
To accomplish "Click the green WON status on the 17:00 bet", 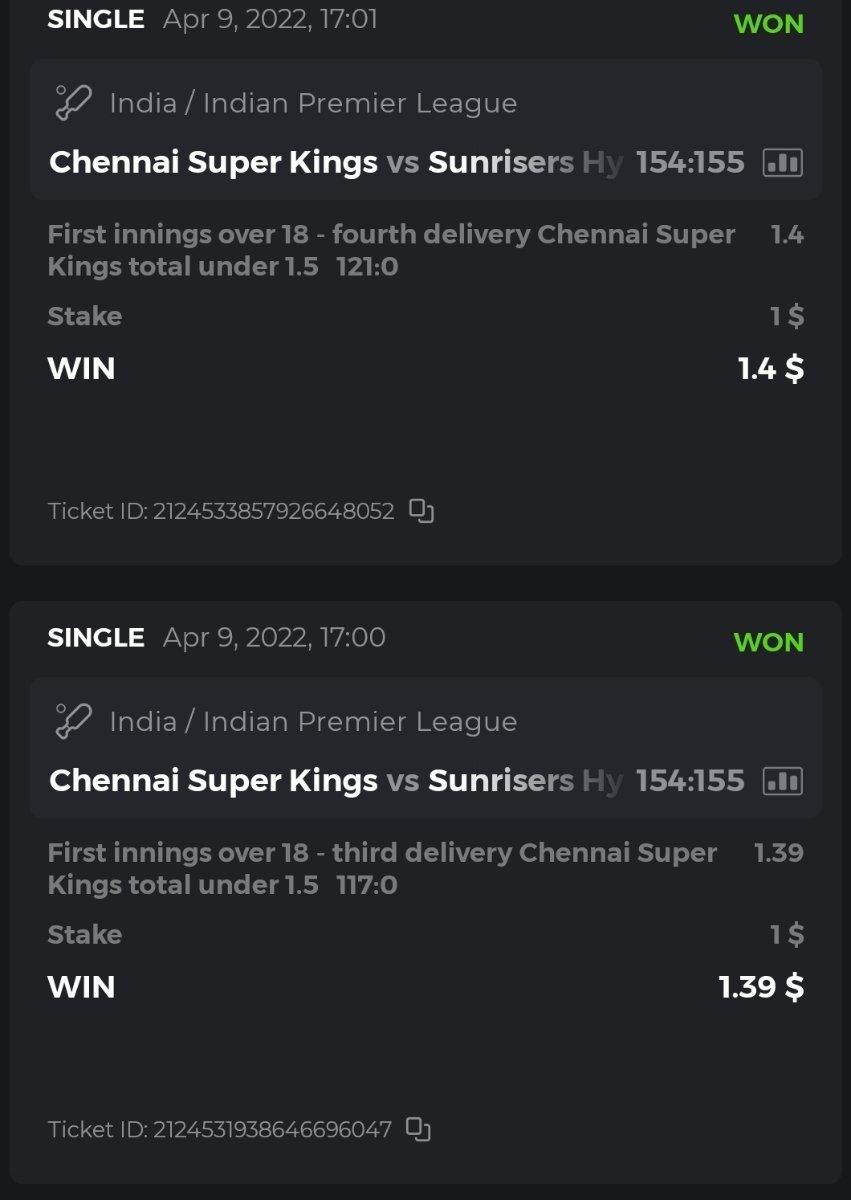I will coord(768,642).
